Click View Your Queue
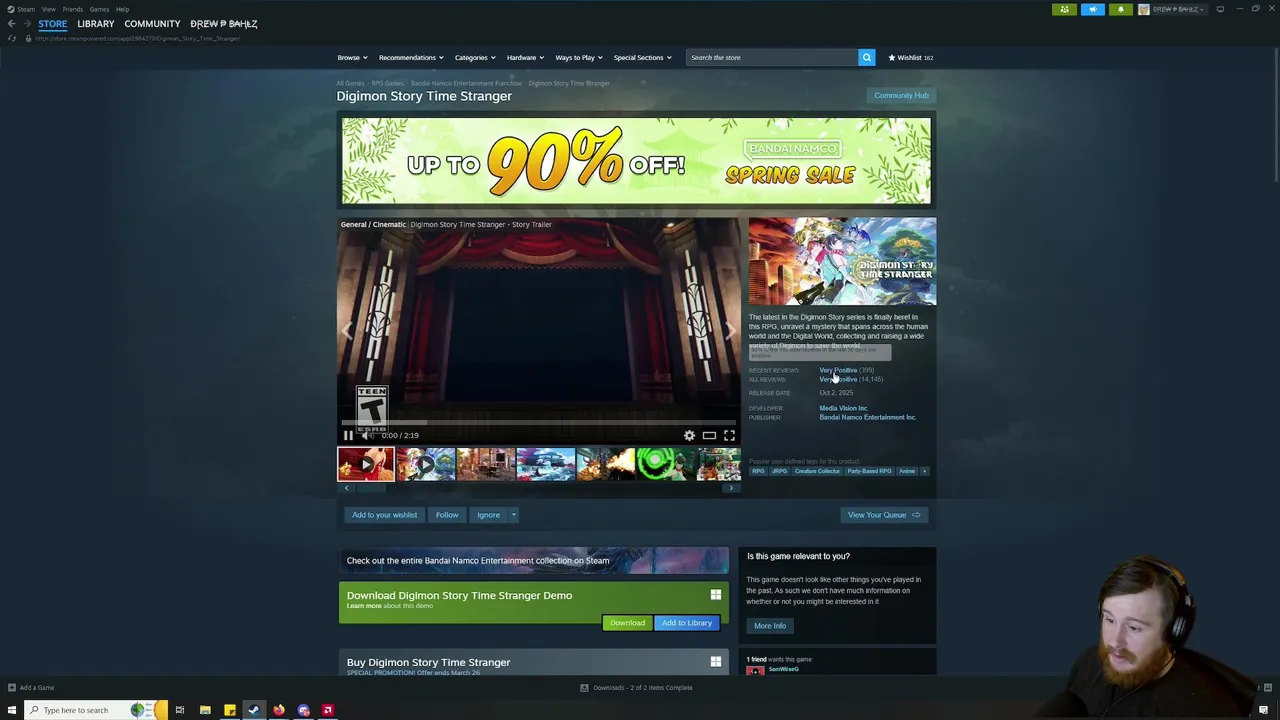This screenshot has width=1280, height=720. coord(884,515)
